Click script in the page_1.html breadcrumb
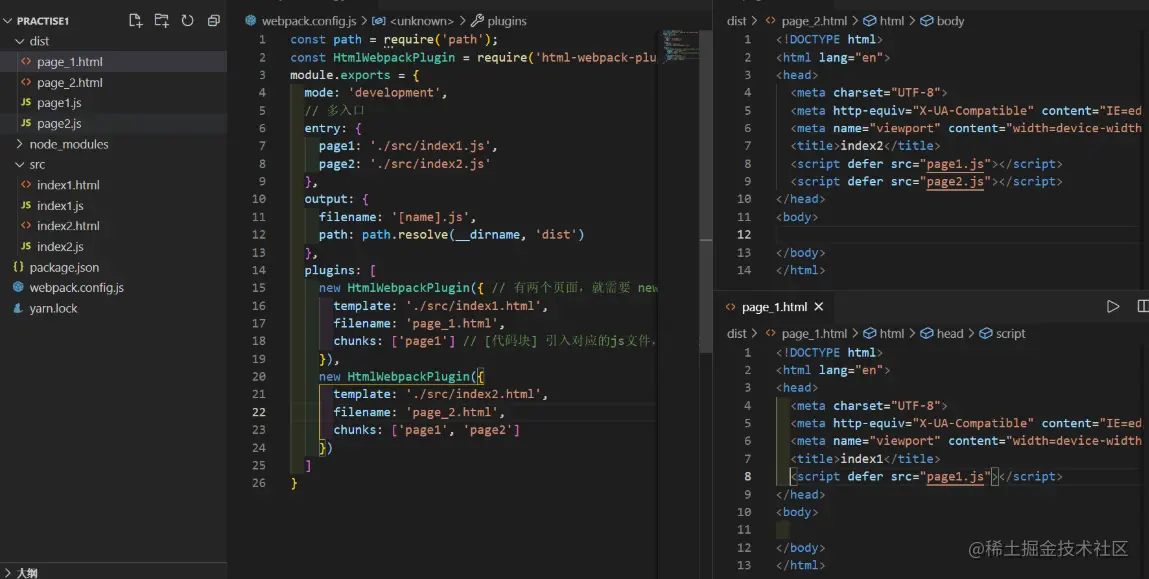Viewport: 1149px width, 579px height. (x=1010, y=333)
